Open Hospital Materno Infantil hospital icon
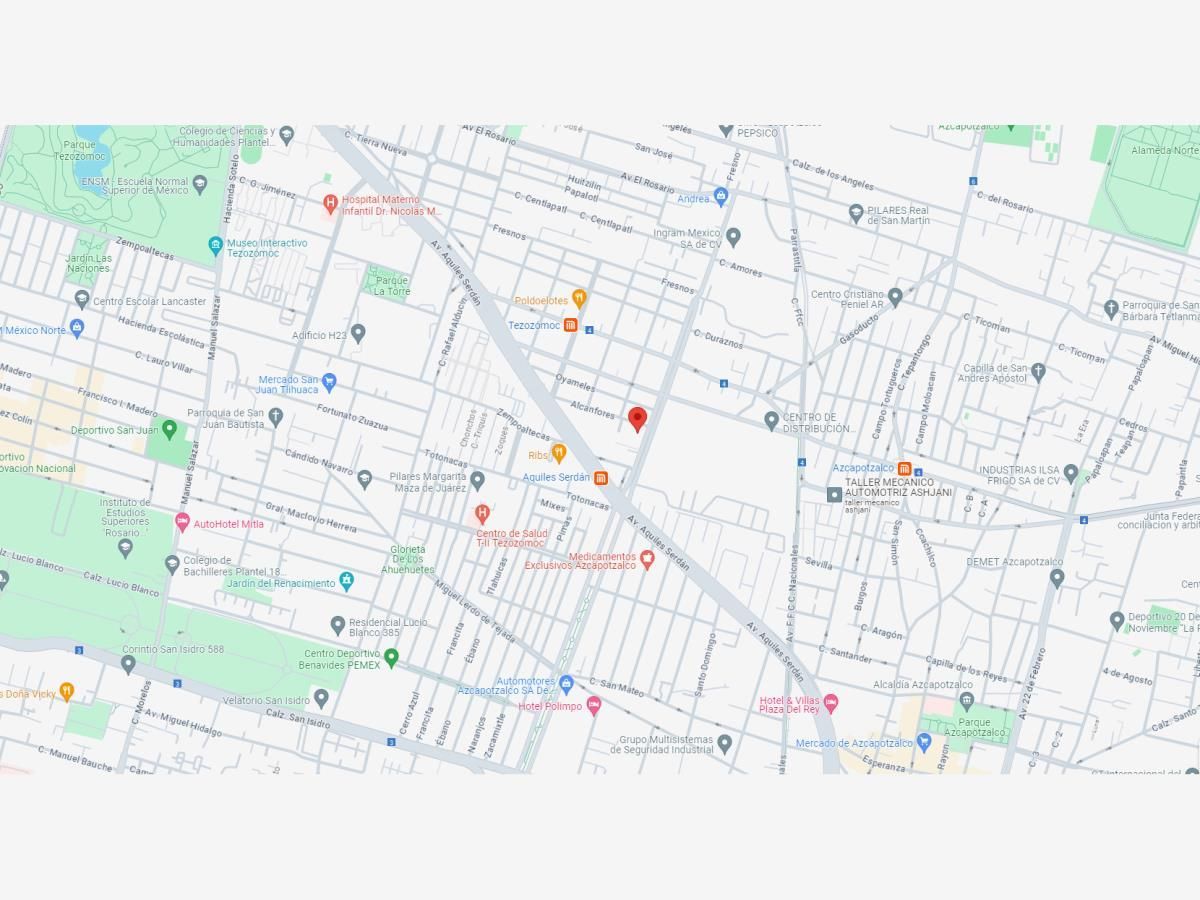Screen dimensions: 1200x900 coord(330,205)
